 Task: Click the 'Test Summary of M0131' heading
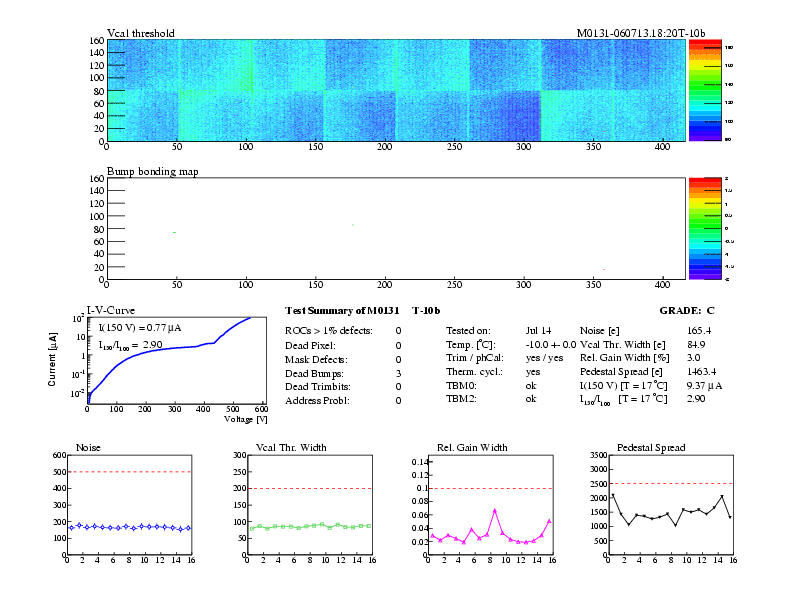tap(342, 311)
